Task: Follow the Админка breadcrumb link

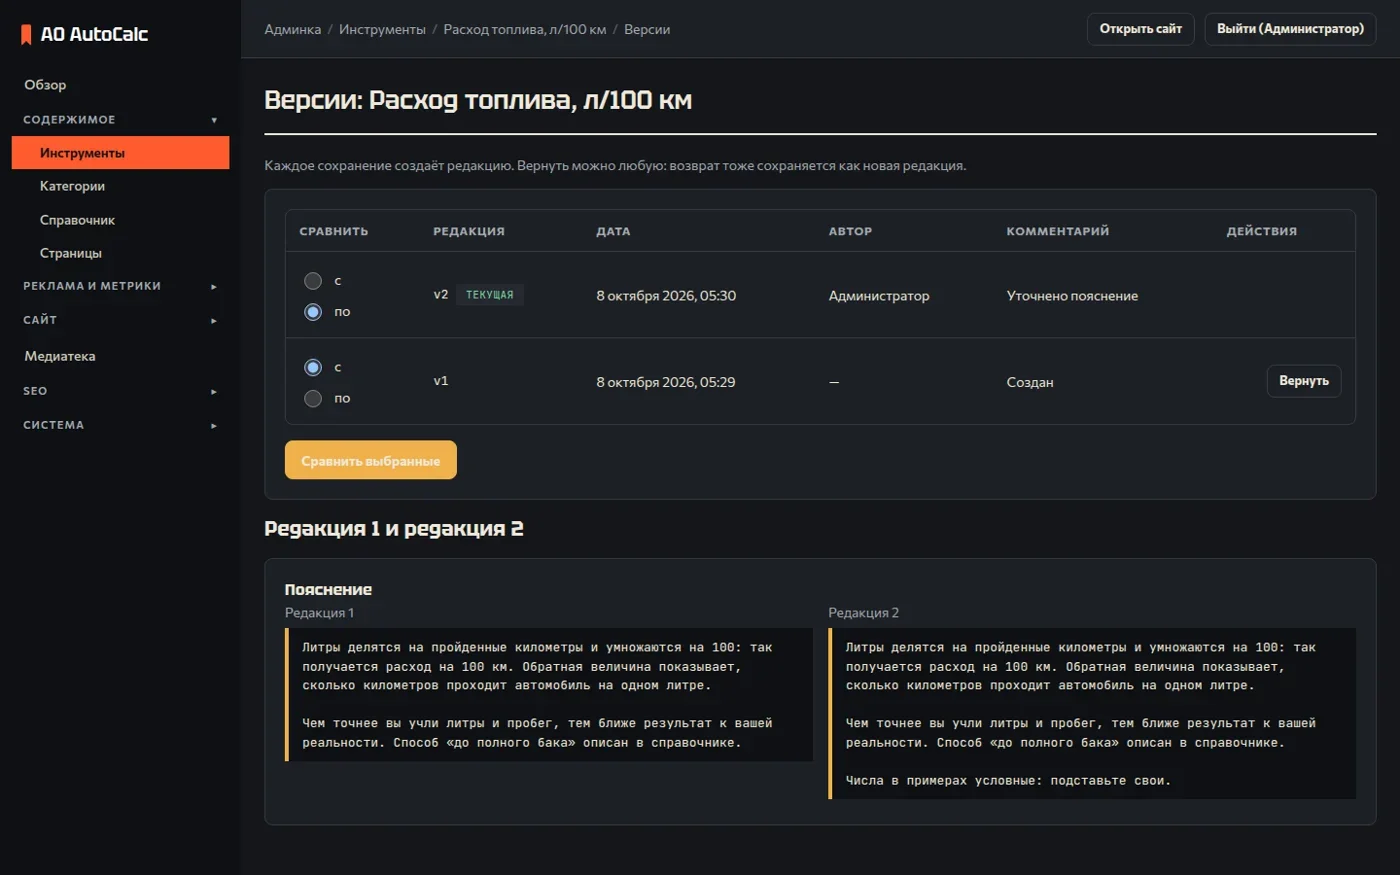Action: pyautogui.click(x=293, y=29)
